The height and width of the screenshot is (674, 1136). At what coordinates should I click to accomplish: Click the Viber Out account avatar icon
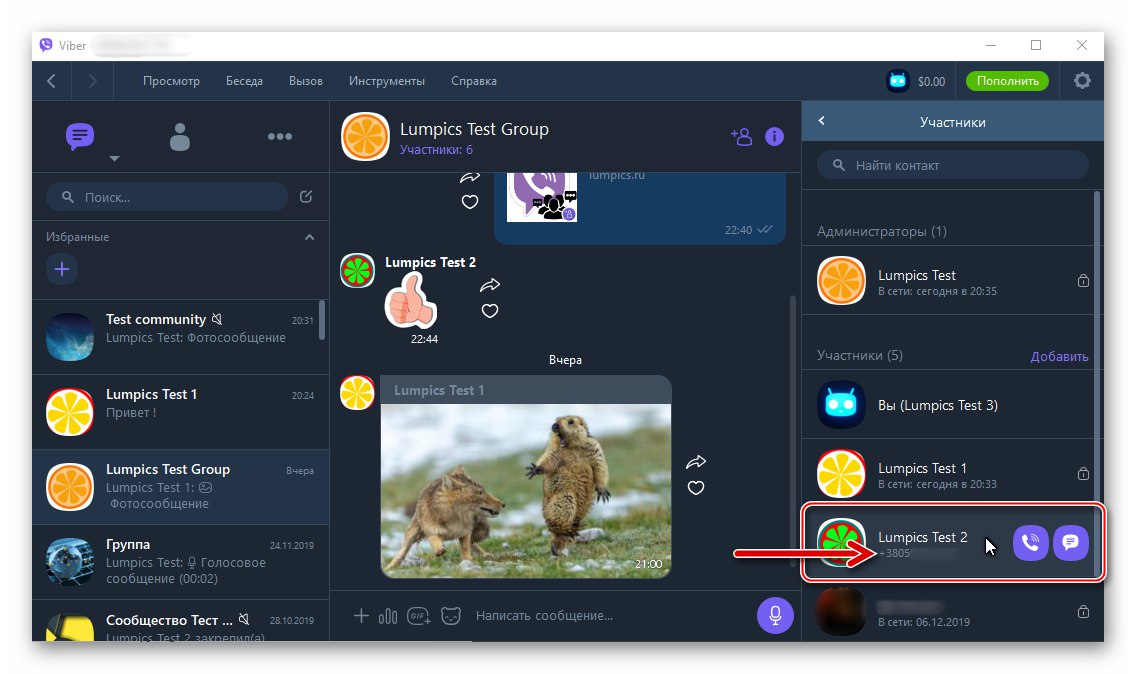pyautogui.click(x=898, y=80)
